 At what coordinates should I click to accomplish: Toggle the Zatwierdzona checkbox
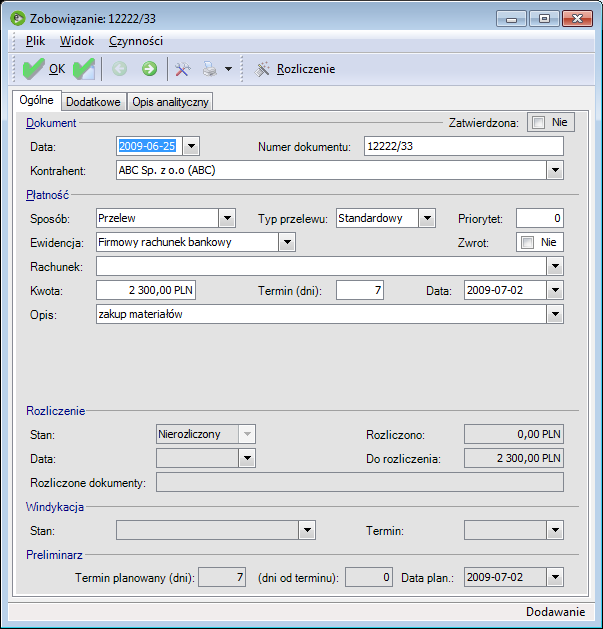[x=538, y=122]
